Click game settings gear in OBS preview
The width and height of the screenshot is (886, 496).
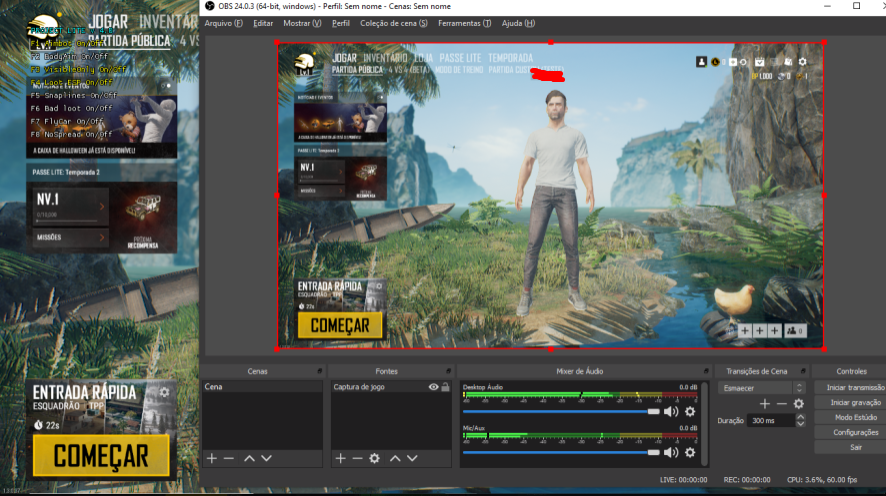(802, 62)
